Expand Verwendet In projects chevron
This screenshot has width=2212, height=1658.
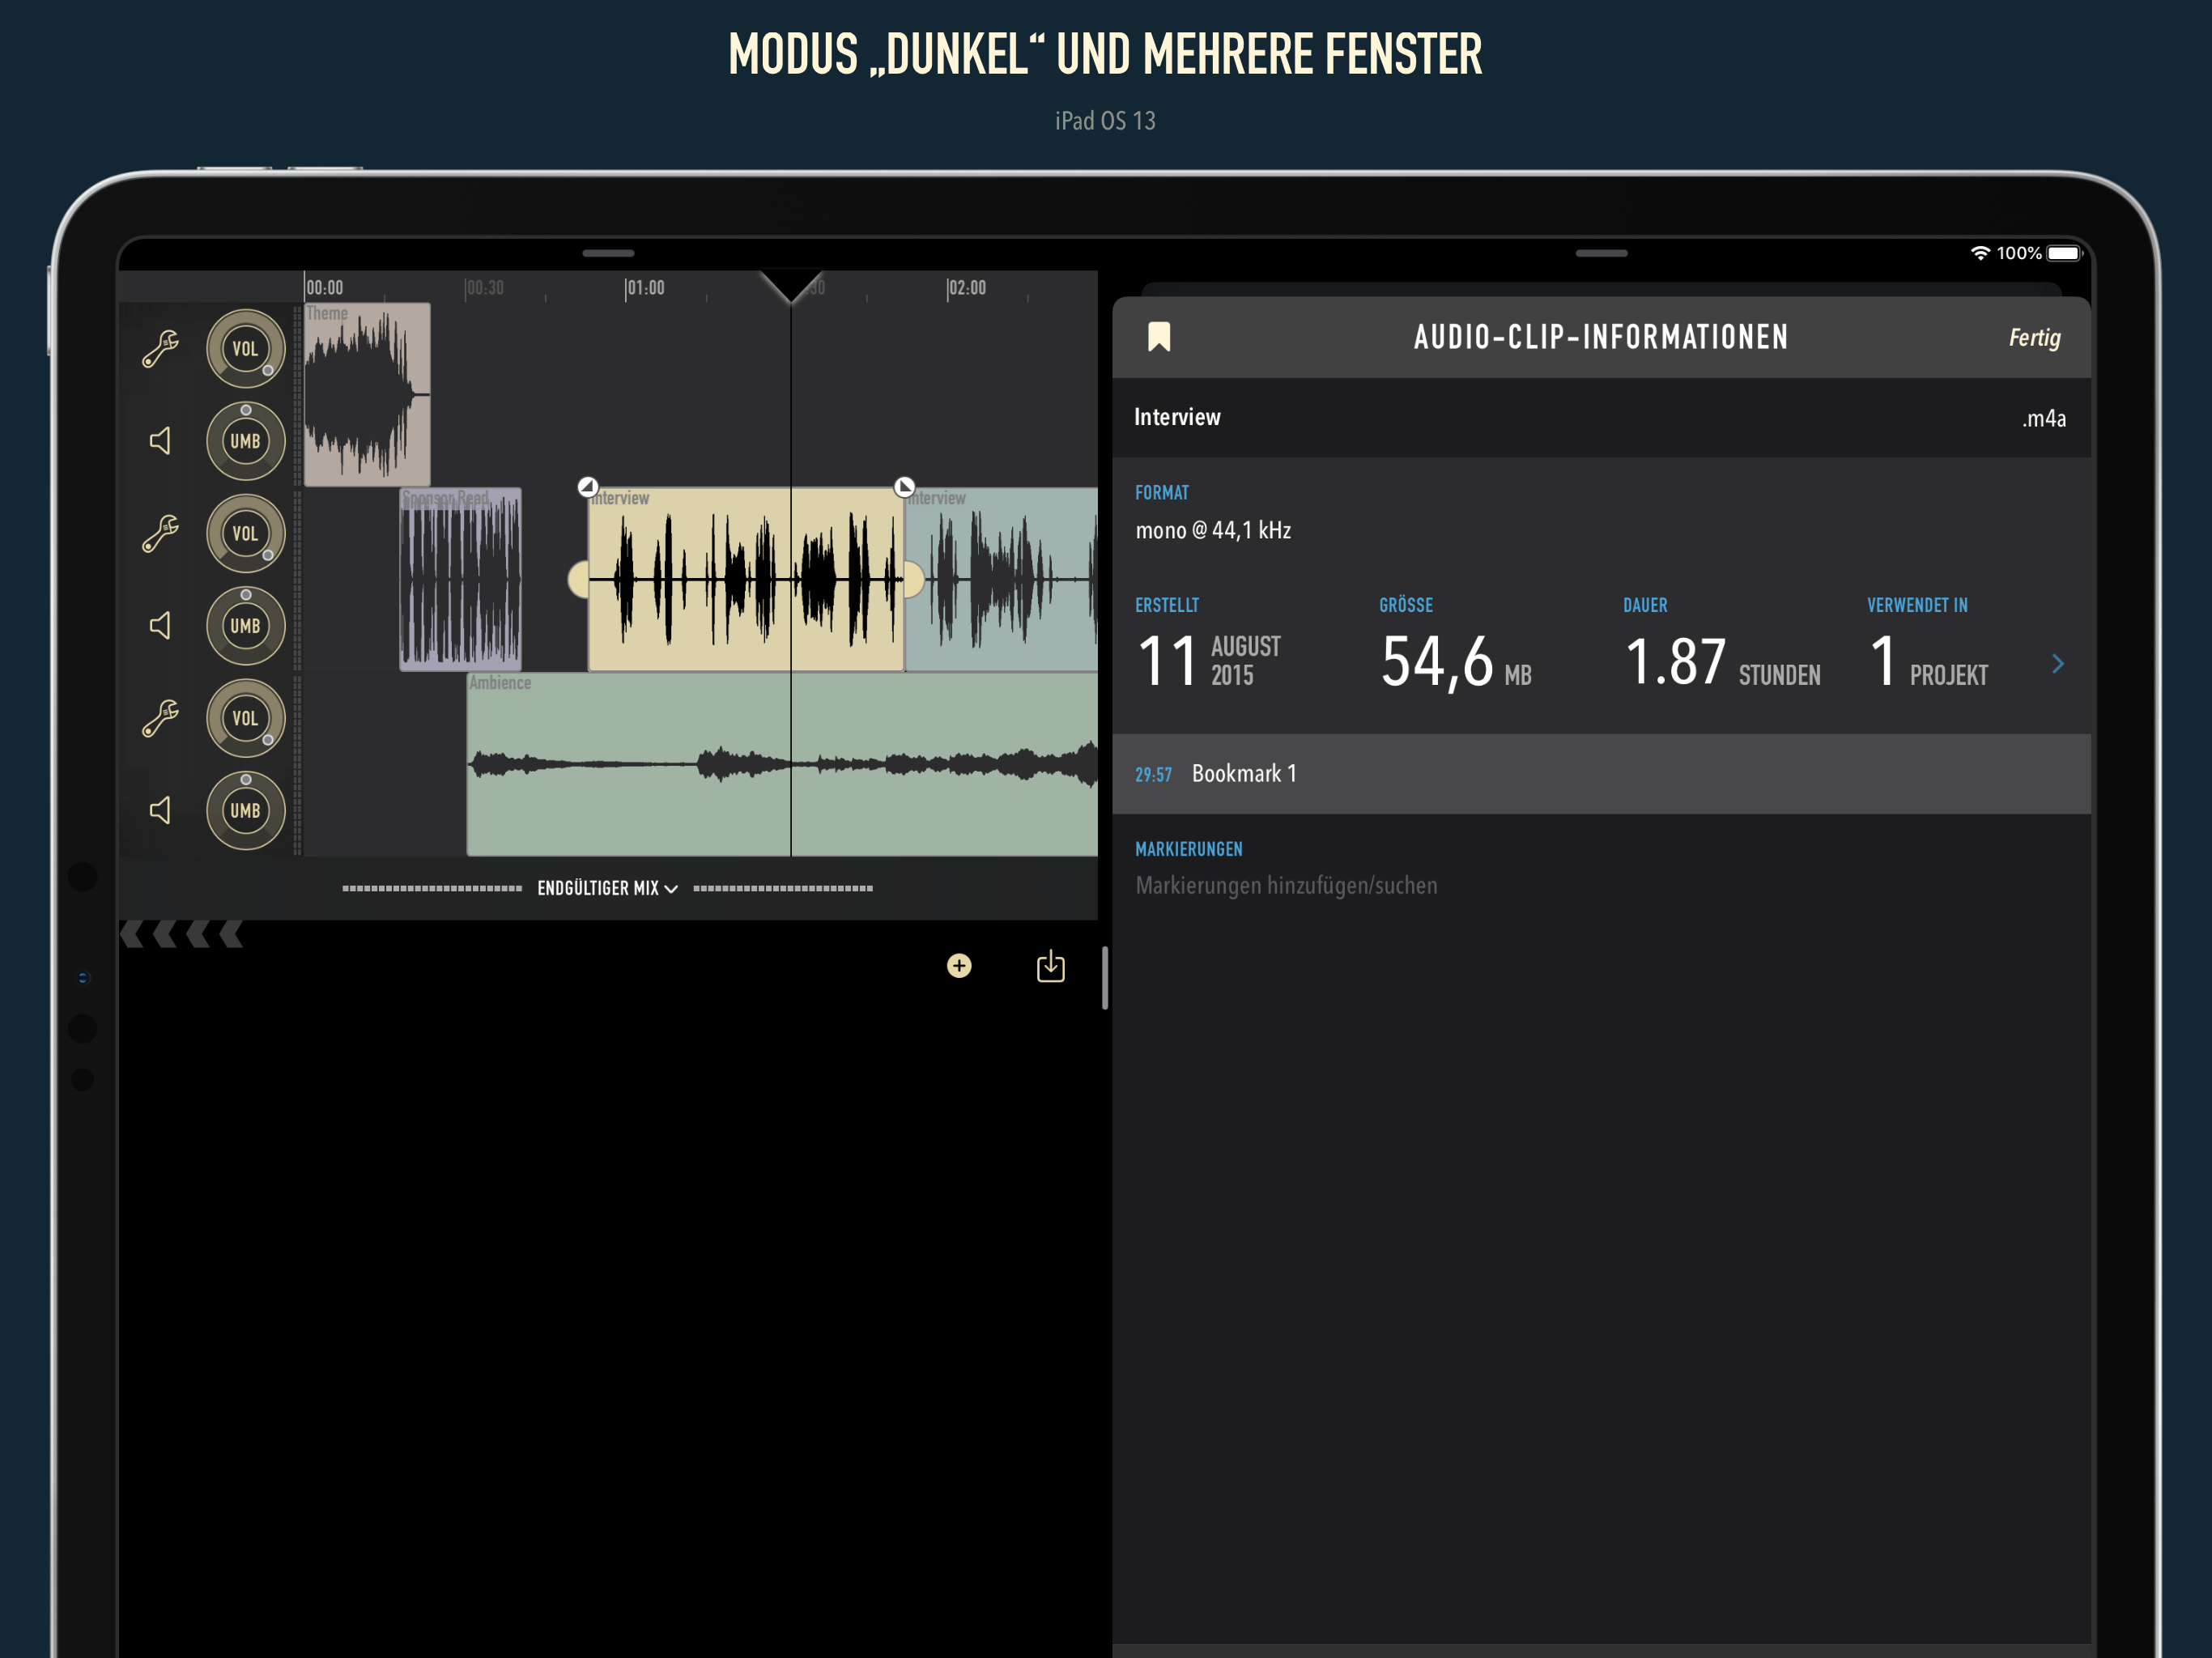click(x=2057, y=664)
